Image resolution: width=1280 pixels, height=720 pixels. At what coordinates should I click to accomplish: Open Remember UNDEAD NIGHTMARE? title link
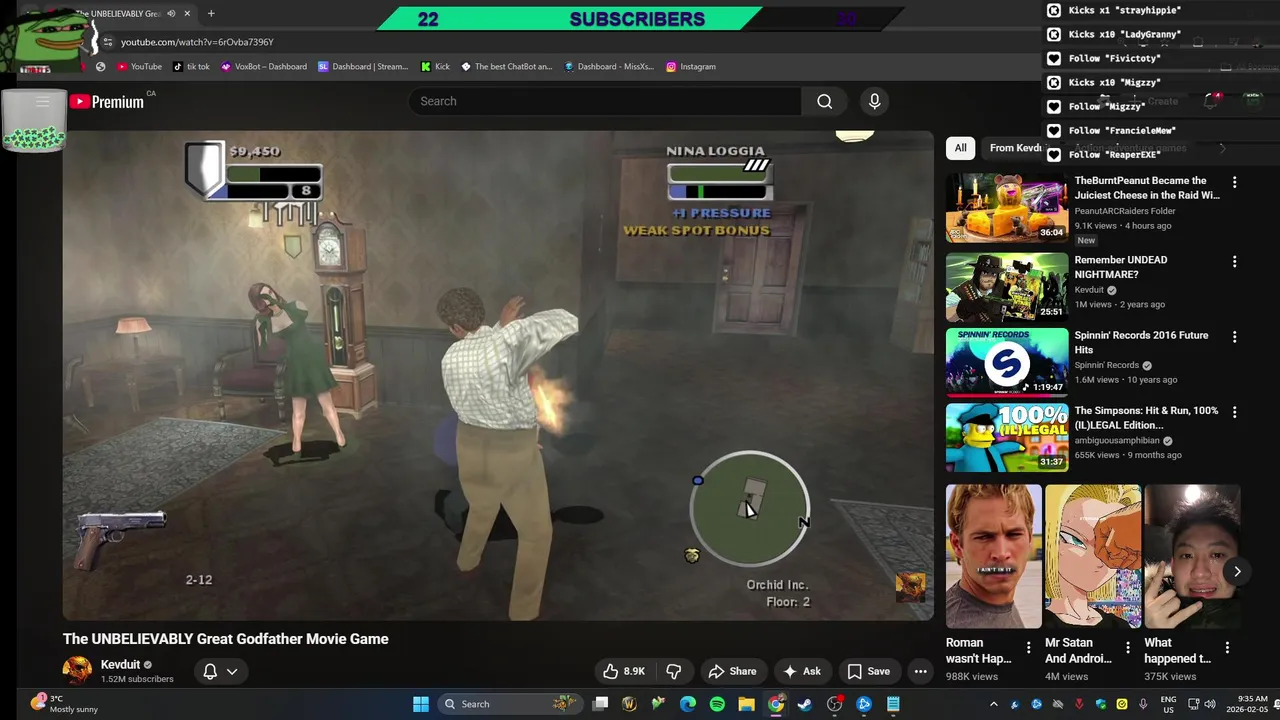tap(1121, 267)
